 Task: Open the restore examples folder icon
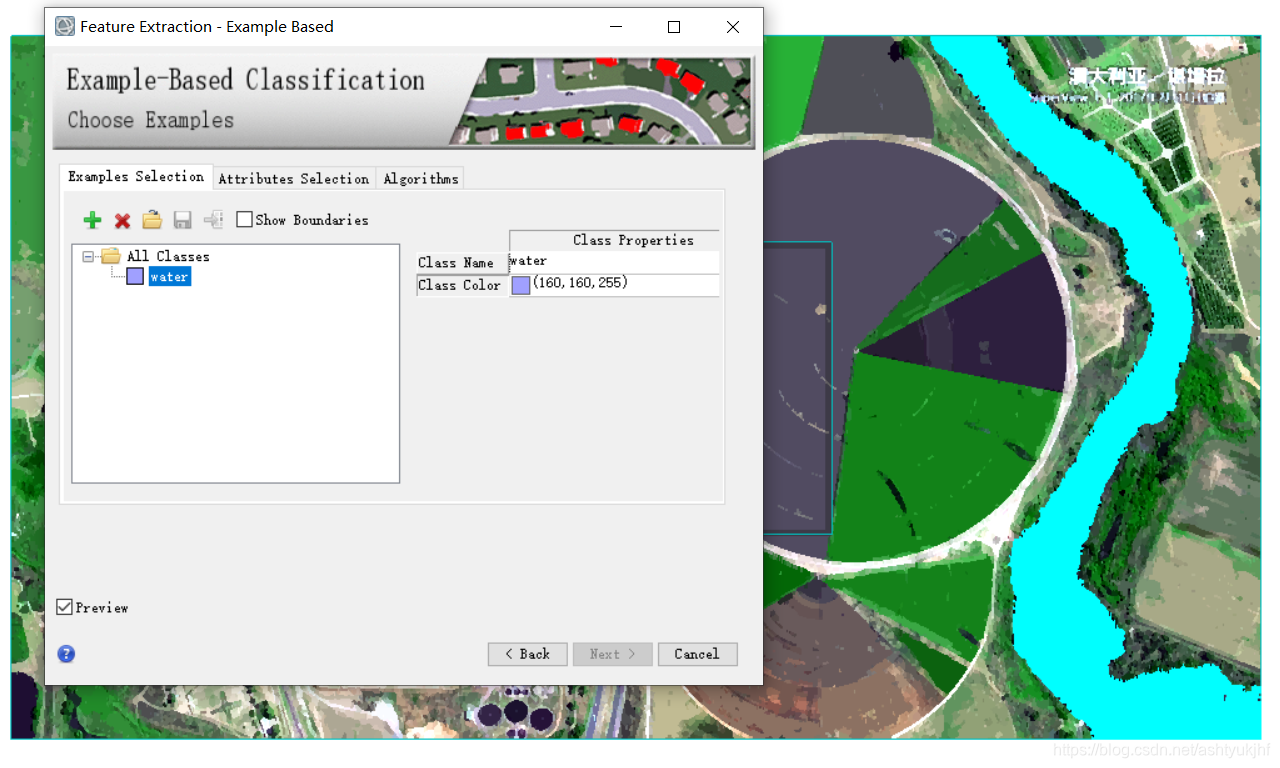[x=152, y=220]
